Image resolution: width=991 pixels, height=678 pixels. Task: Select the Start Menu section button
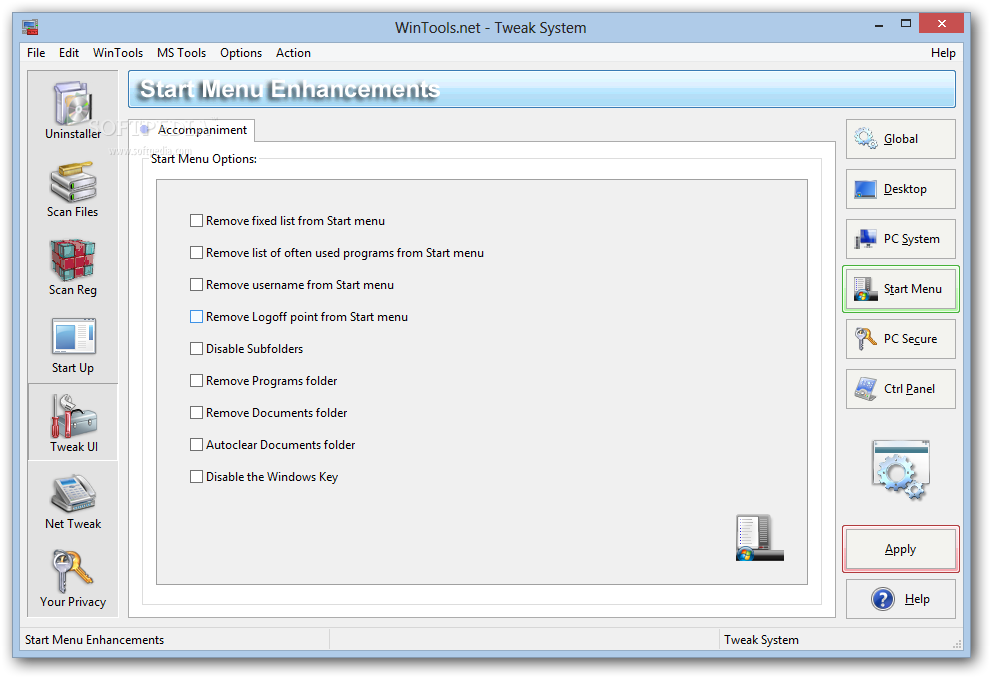point(901,289)
